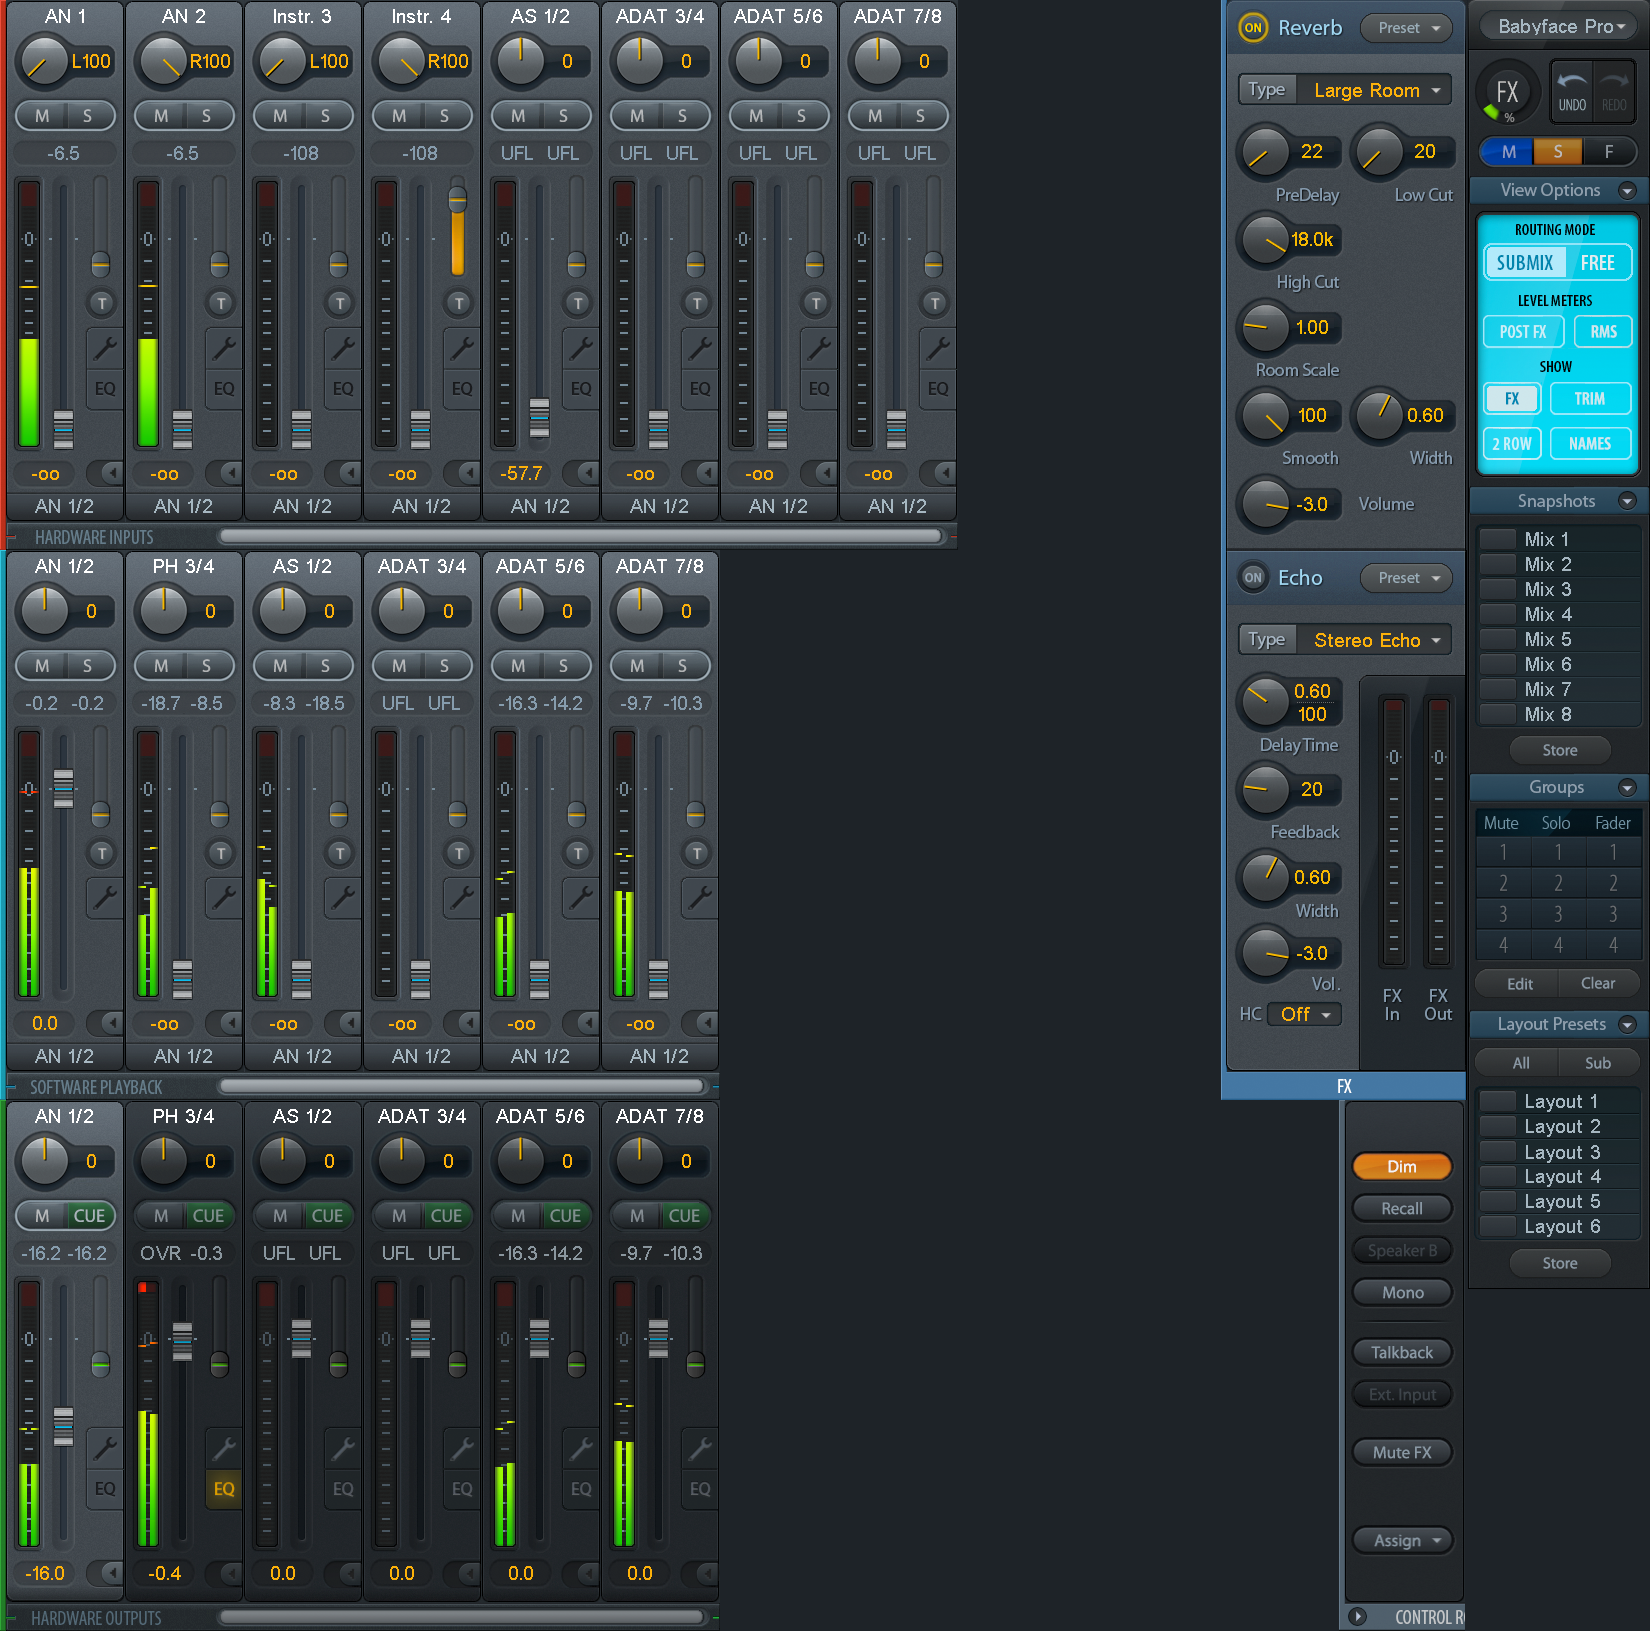Select Layout 2 preset

coord(1561,1126)
